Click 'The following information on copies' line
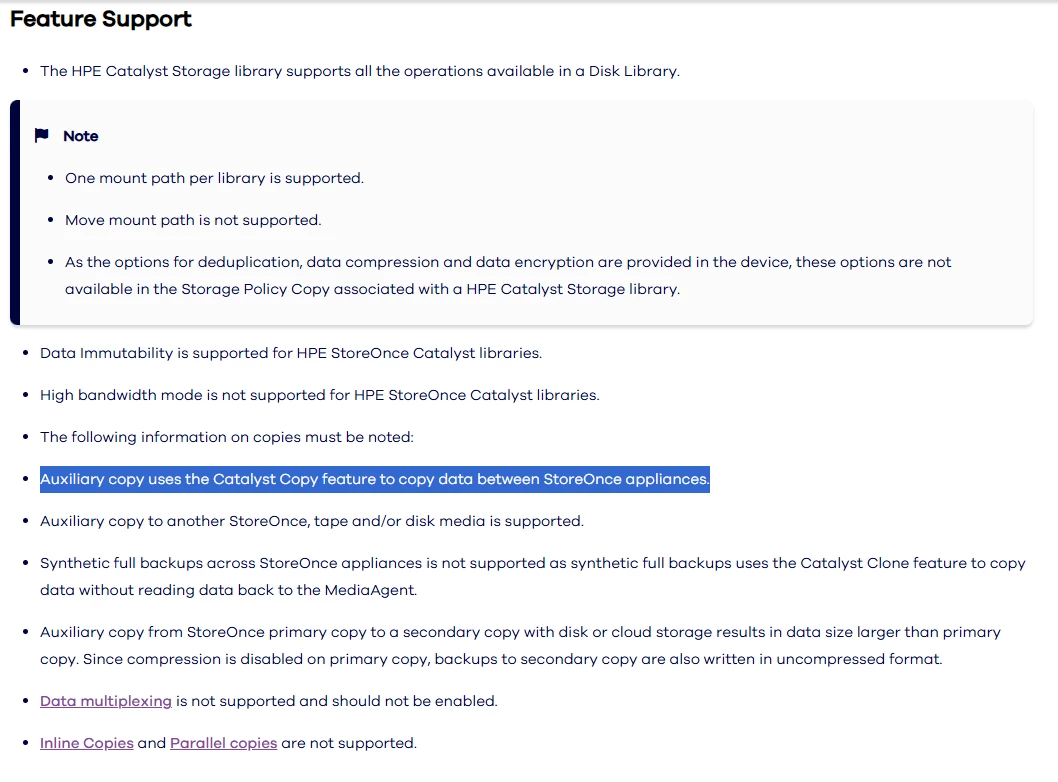This screenshot has width=1058, height=782. pyautogui.click(x=227, y=437)
